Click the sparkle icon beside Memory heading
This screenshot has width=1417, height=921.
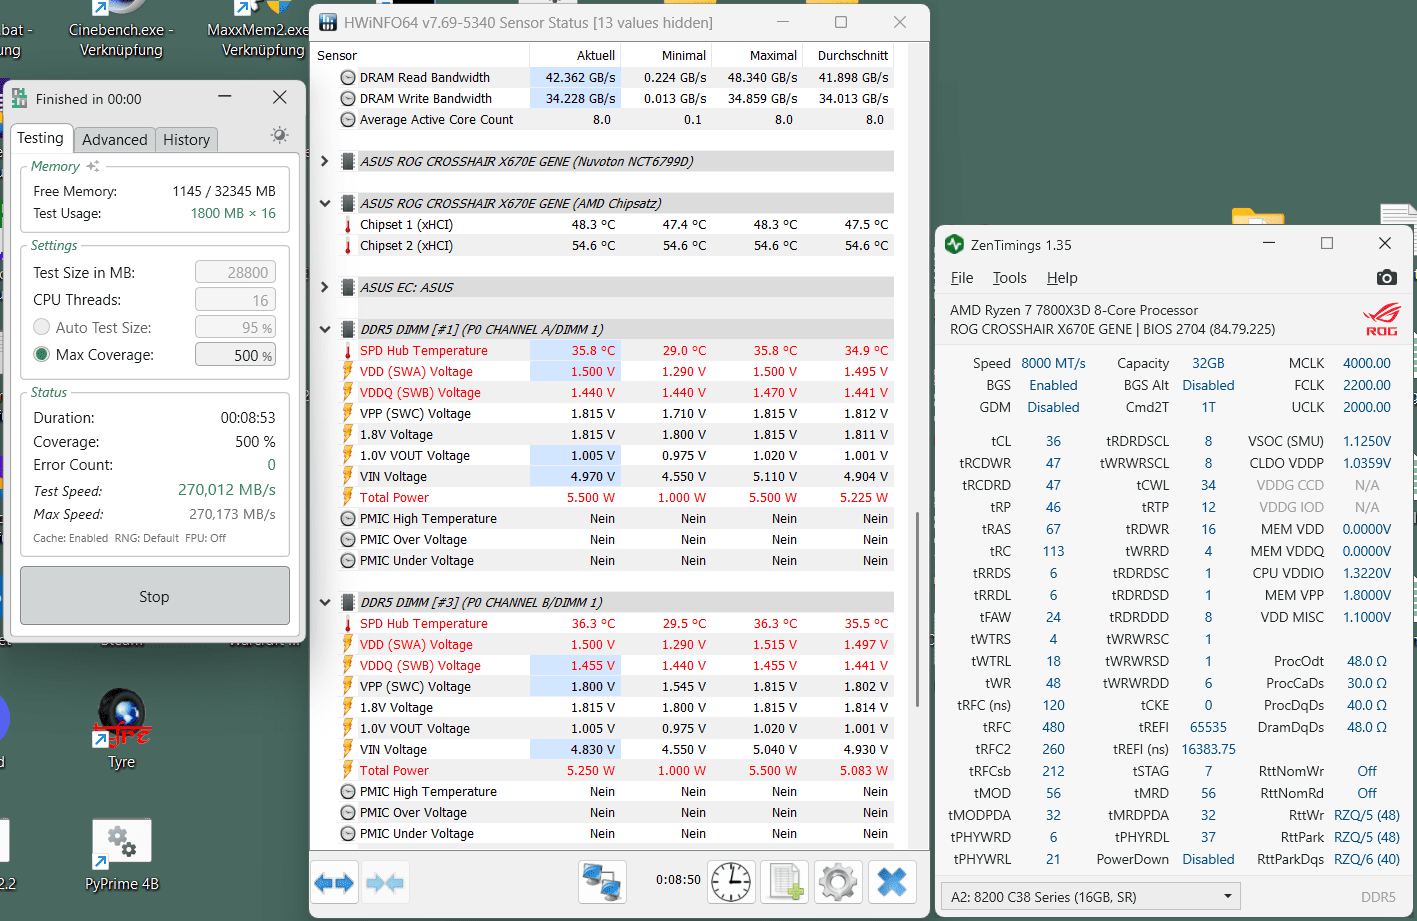click(93, 166)
